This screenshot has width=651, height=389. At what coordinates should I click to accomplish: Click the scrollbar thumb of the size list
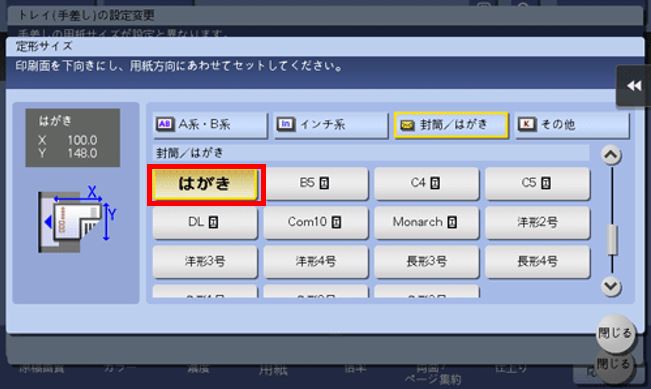pyautogui.click(x=612, y=240)
